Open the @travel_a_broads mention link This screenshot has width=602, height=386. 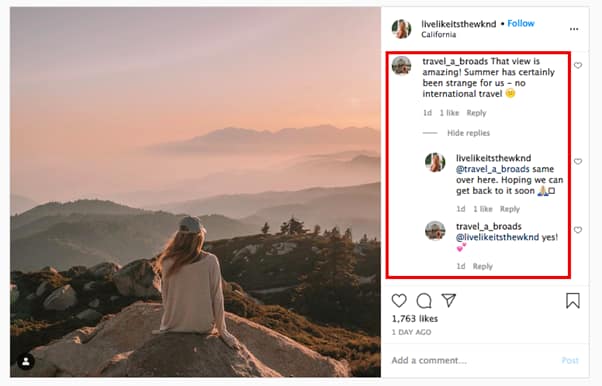coord(493,169)
